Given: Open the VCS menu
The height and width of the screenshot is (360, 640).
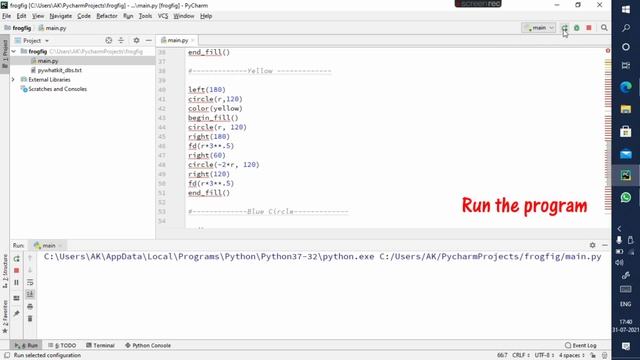Looking at the screenshot, I should [x=163, y=16].
